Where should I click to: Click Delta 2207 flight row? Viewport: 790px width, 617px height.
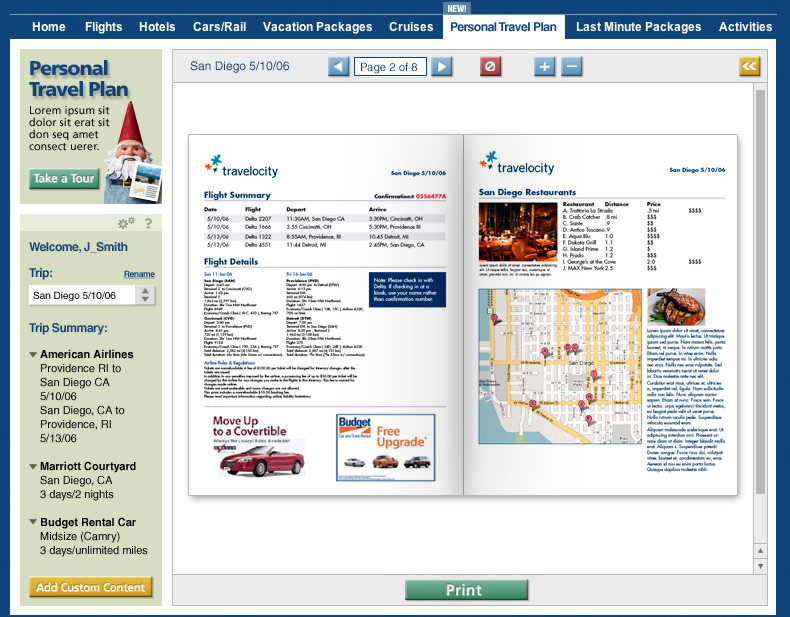pyautogui.click(x=324, y=219)
